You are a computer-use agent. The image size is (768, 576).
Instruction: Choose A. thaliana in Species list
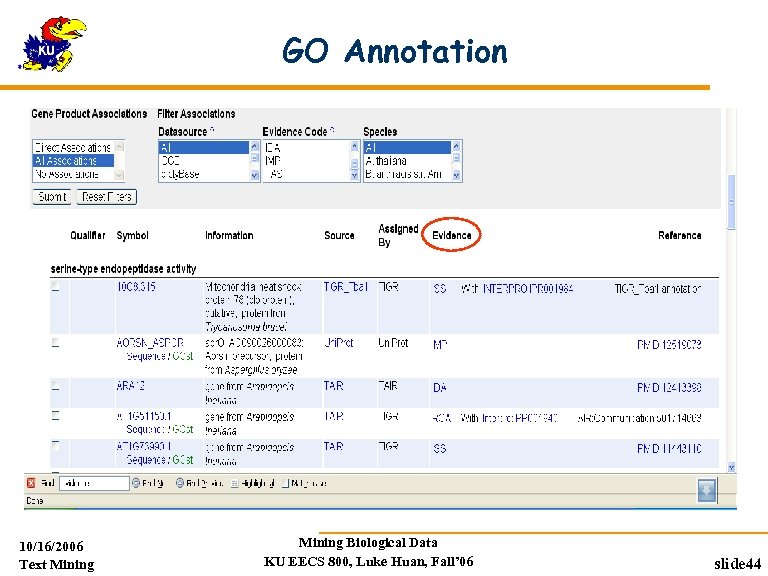click(x=407, y=161)
